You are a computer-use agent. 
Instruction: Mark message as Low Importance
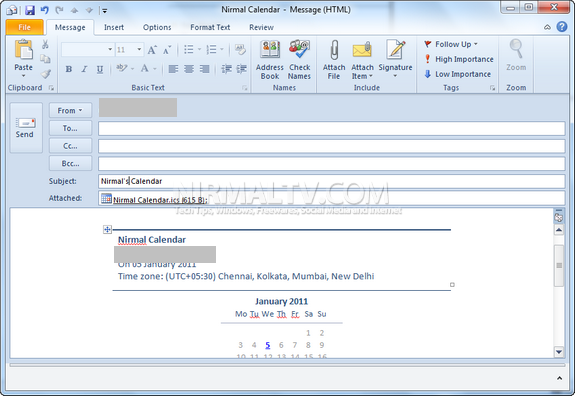(457, 74)
